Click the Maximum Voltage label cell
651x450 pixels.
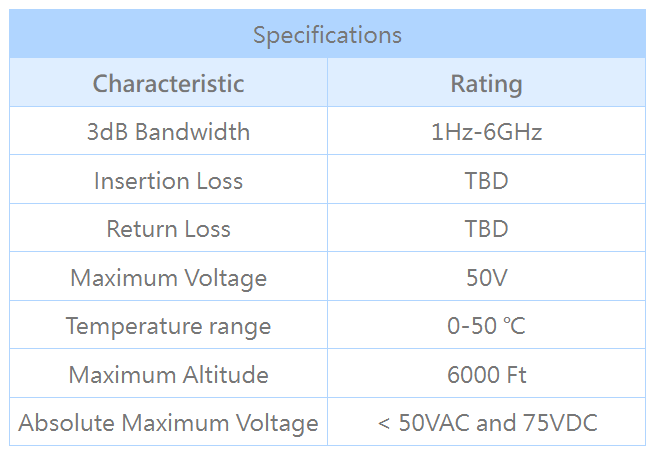(168, 278)
